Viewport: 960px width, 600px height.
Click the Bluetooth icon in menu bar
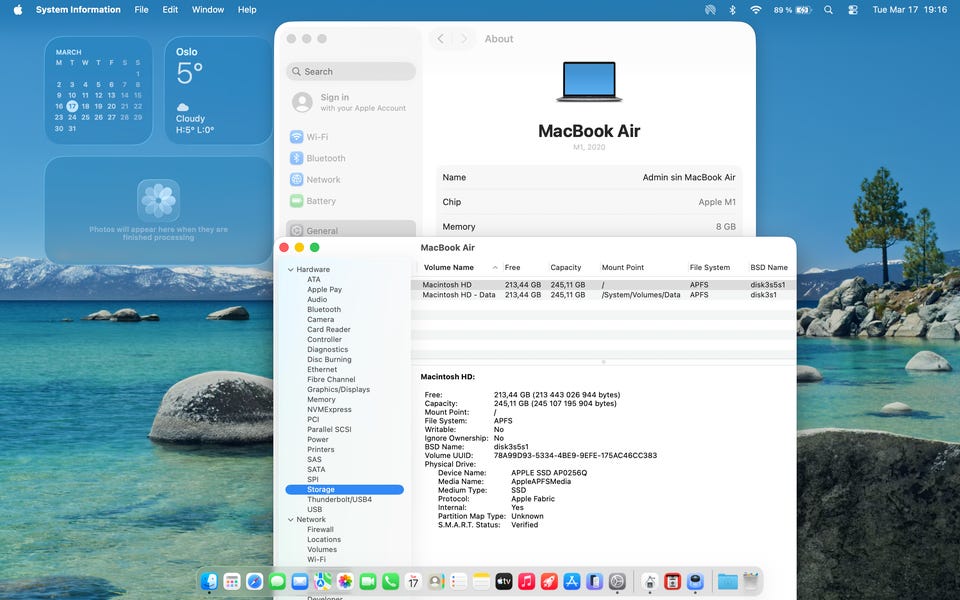tap(732, 10)
